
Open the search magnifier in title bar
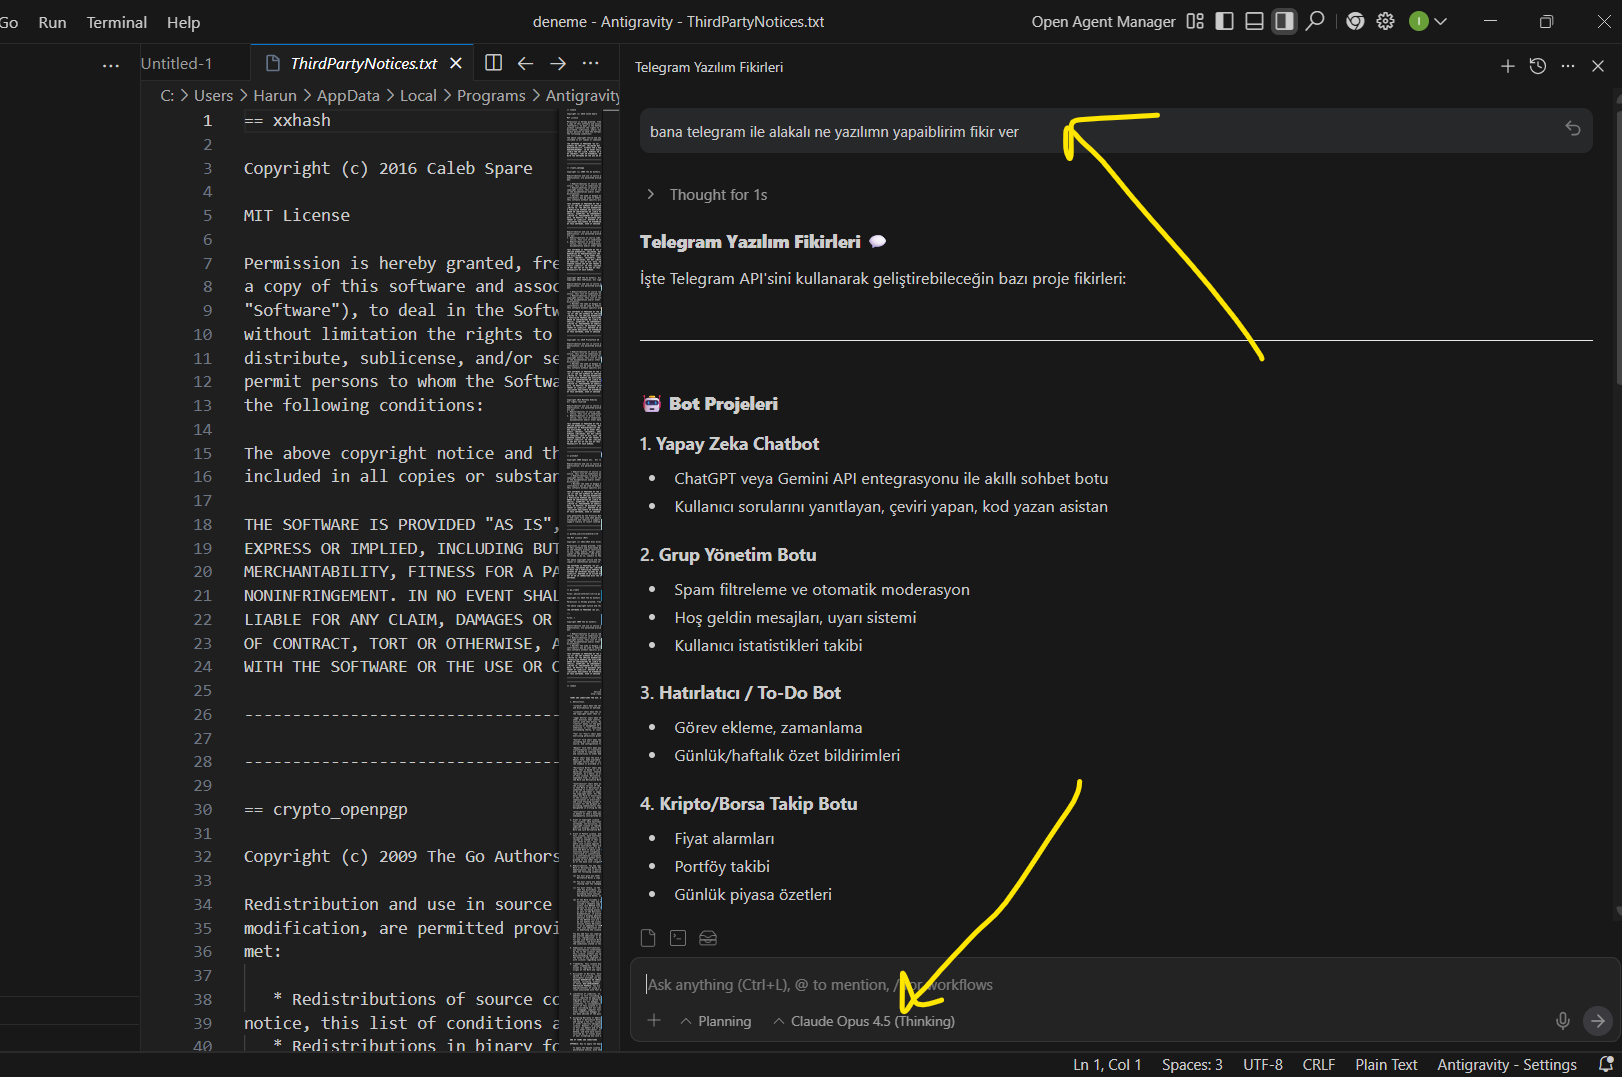(1316, 21)
